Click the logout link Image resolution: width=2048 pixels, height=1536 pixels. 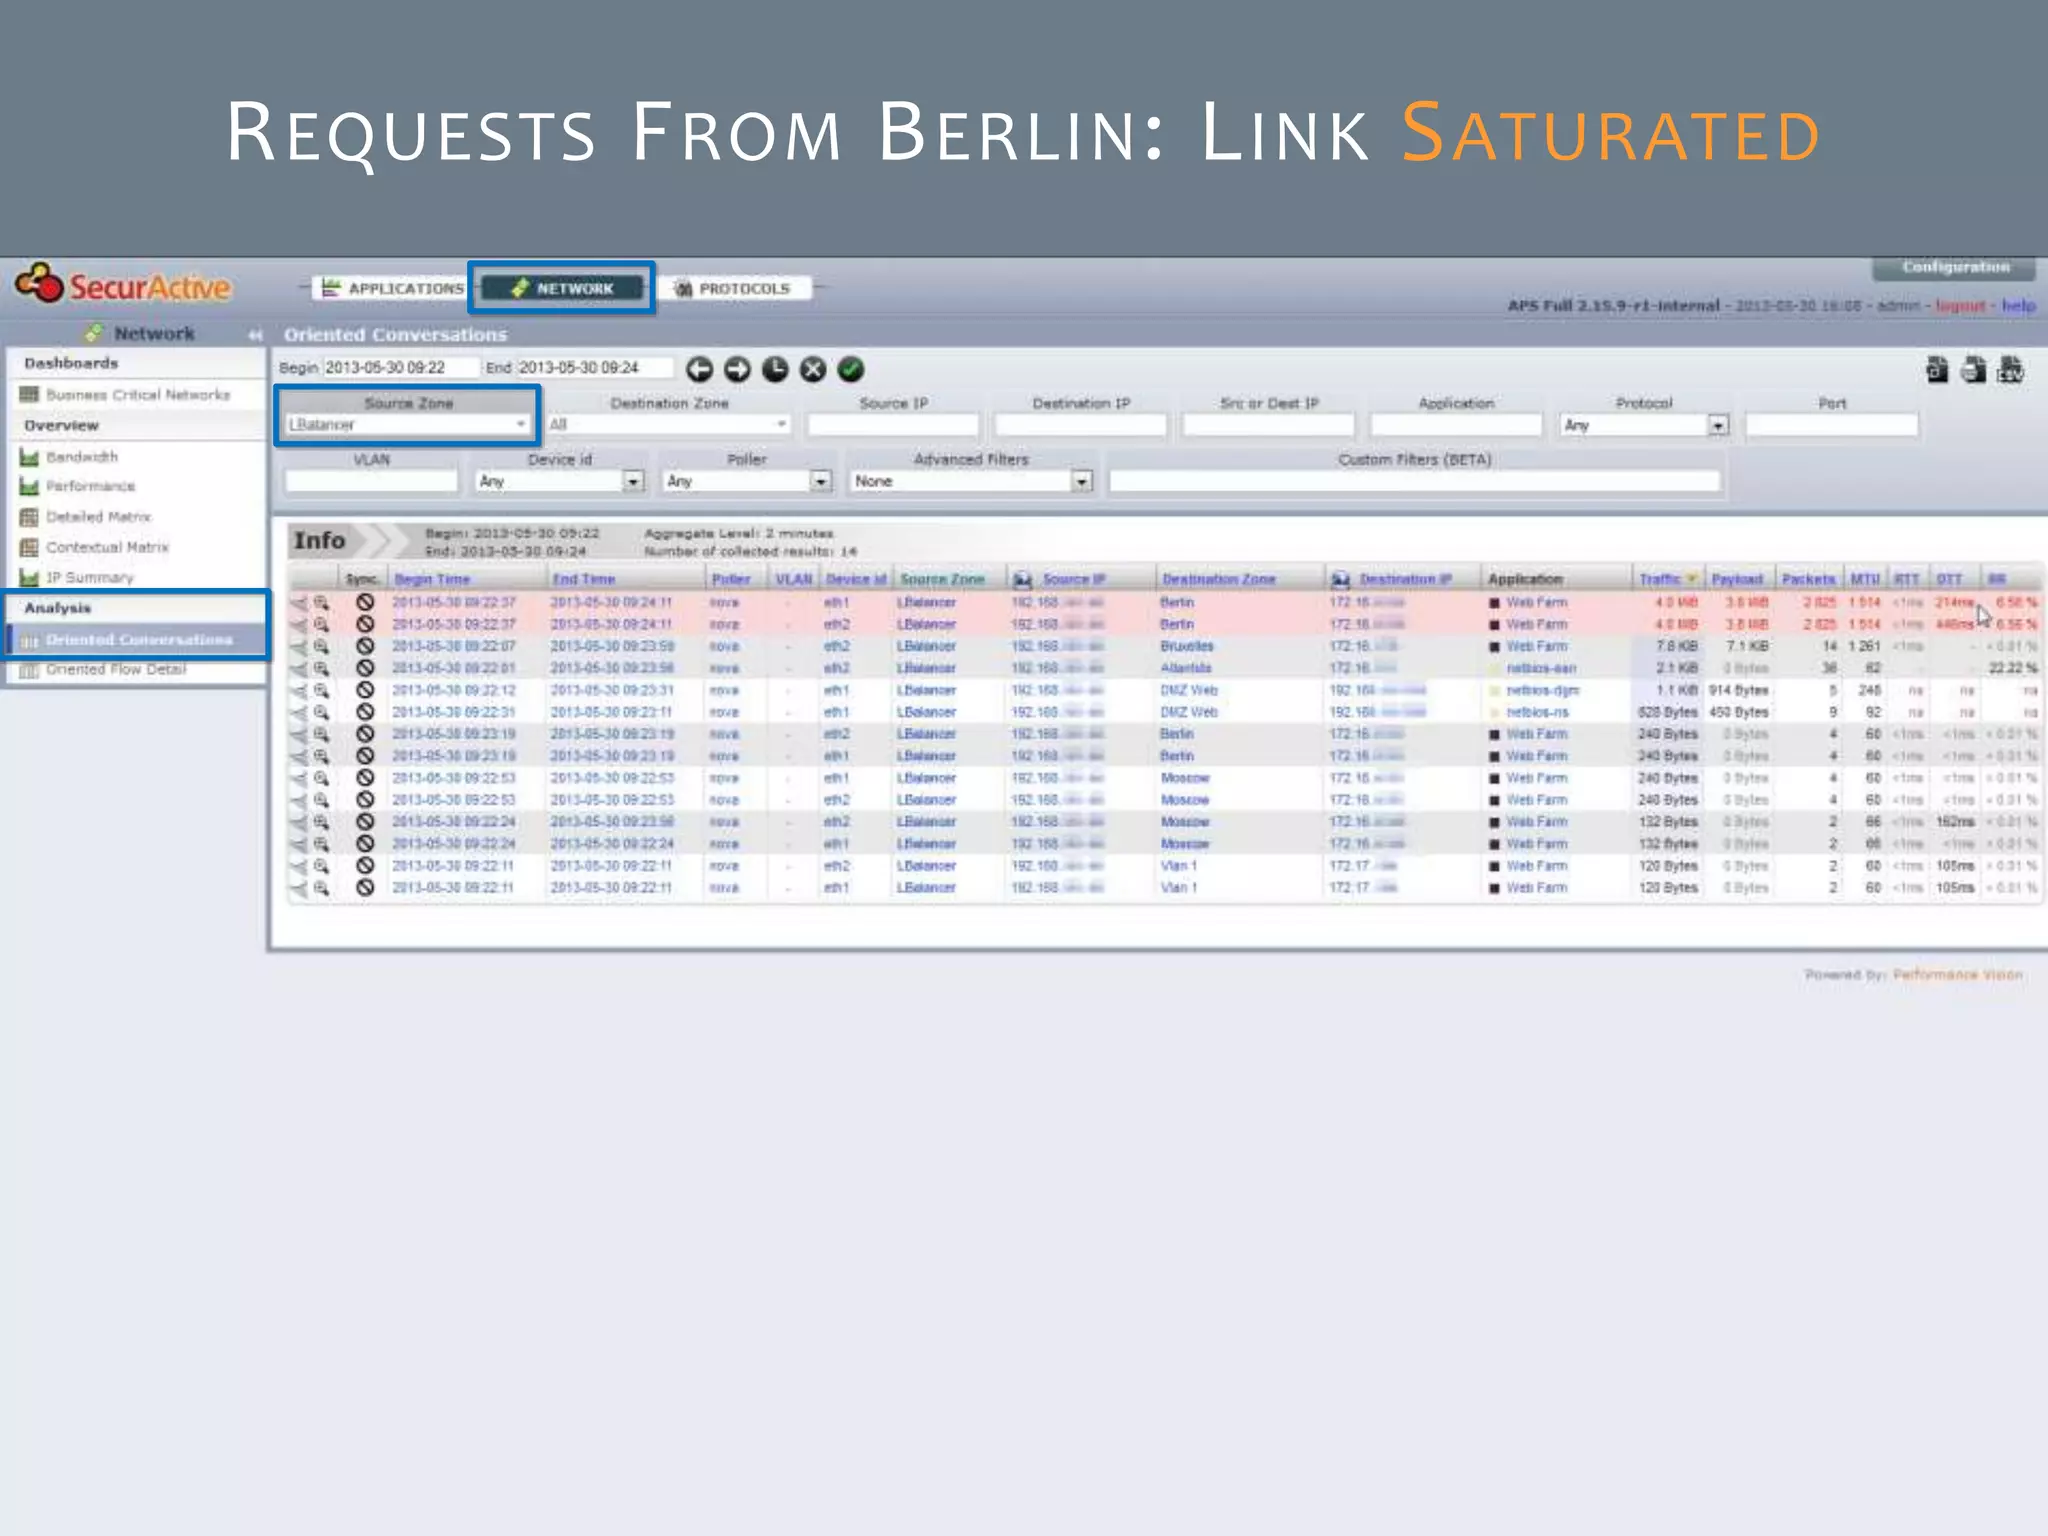1958,305
